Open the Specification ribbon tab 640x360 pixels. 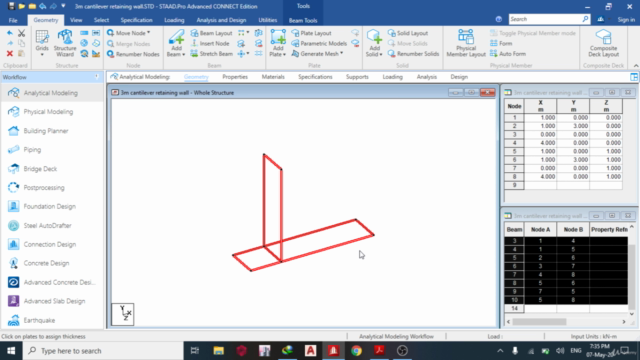point(136,20)
